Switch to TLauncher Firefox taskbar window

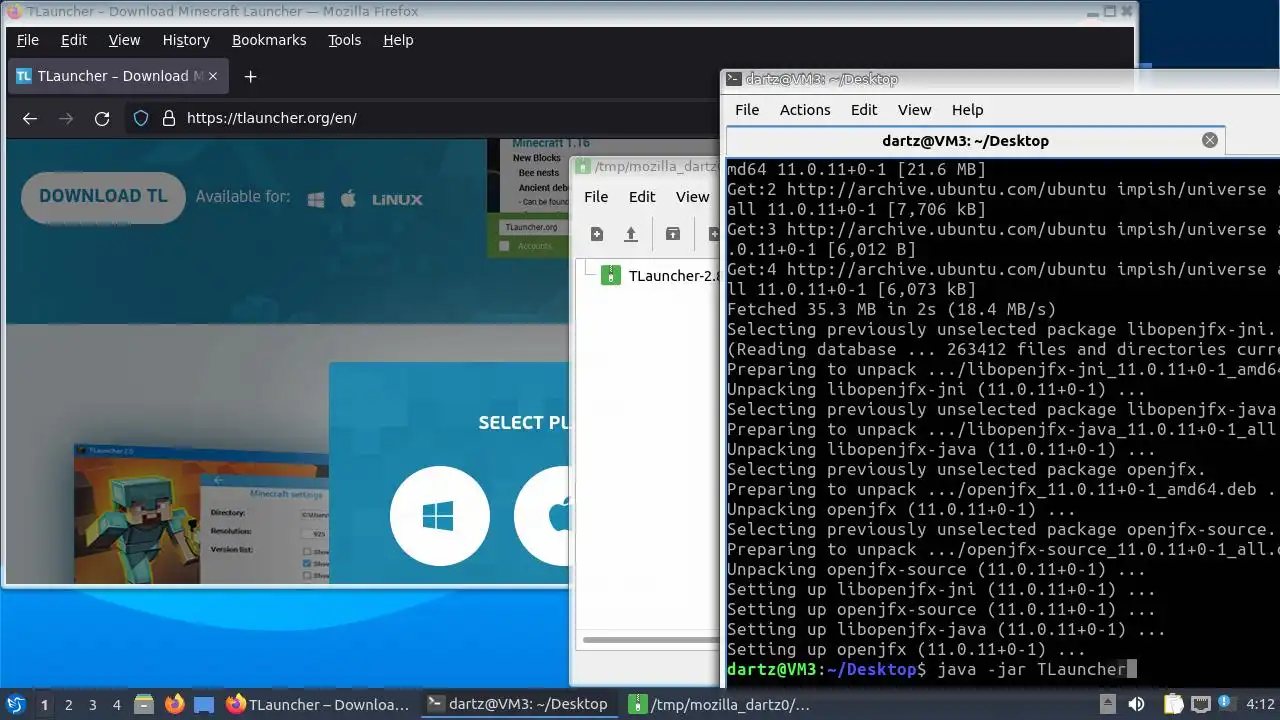pos(318,705)
